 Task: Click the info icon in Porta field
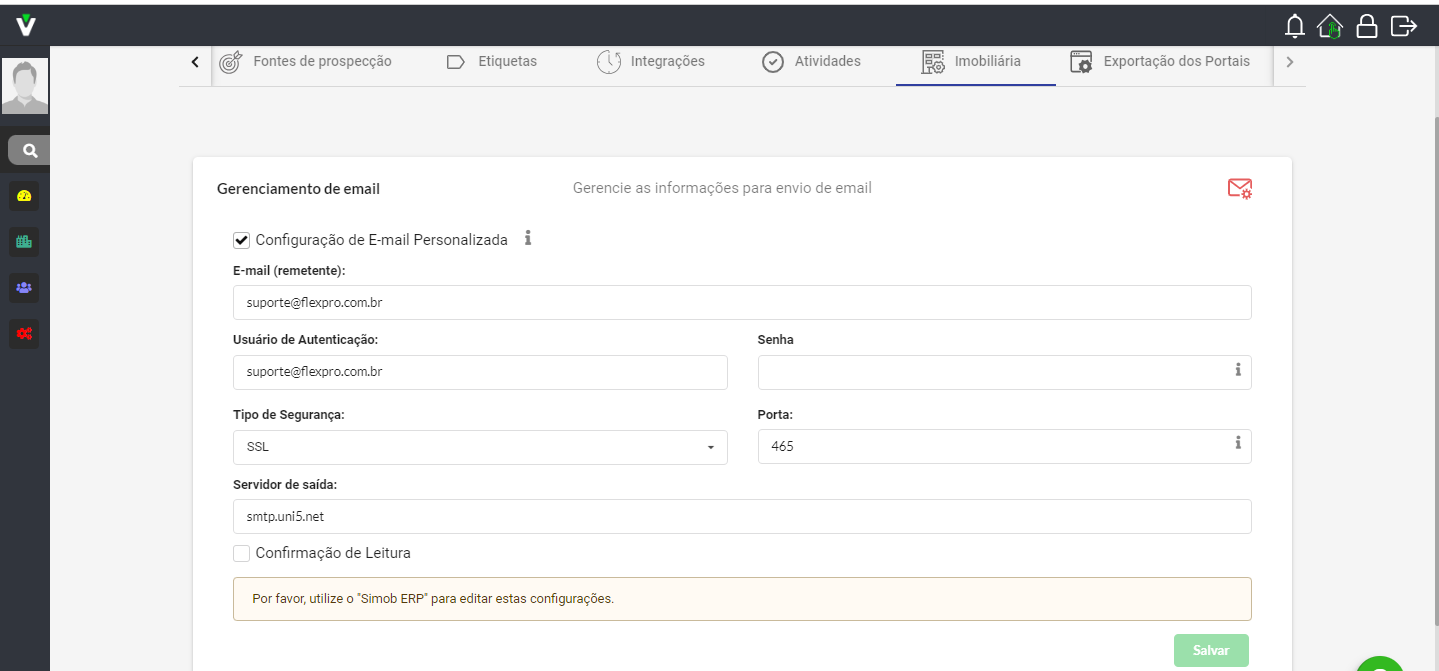pos(1238,442)
